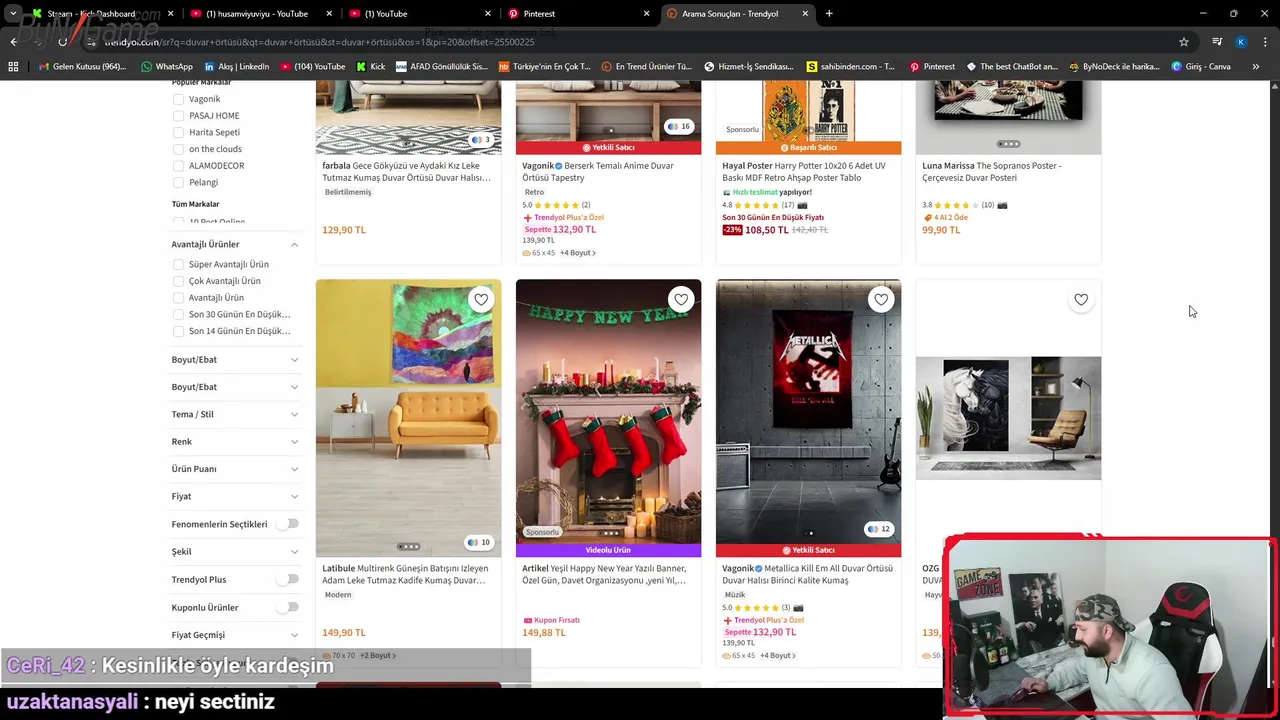Click color variants badge showing 16
1280x720 pixels.
pyautogui.click(x=678, y=127)
